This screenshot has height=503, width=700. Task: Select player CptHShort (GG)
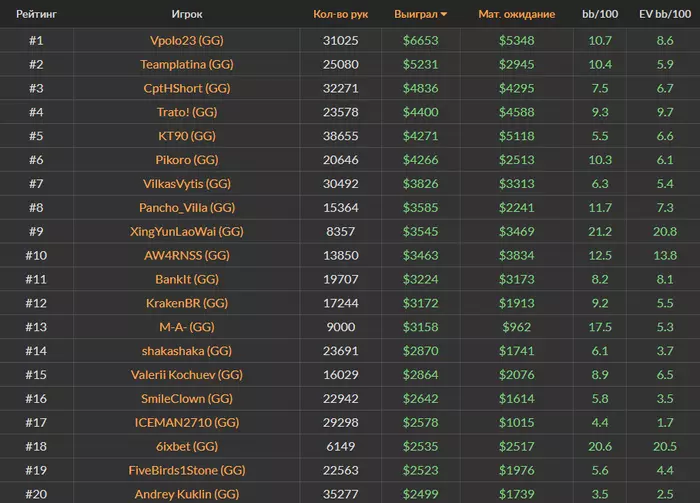point(187,89)
